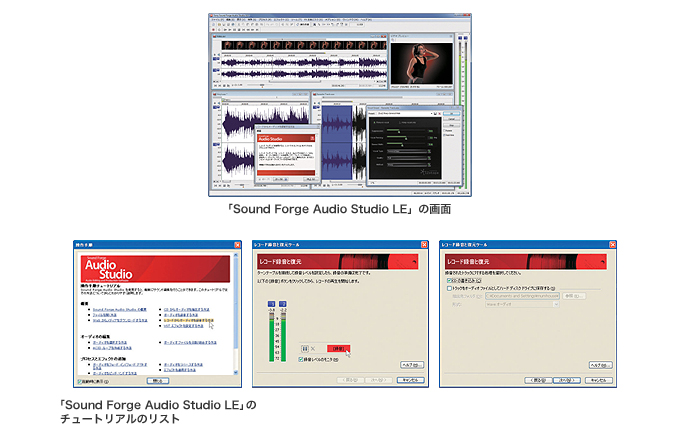Close the level-setting record dialog
Viewport: 680px width, 440px height.
pos(424,244)
